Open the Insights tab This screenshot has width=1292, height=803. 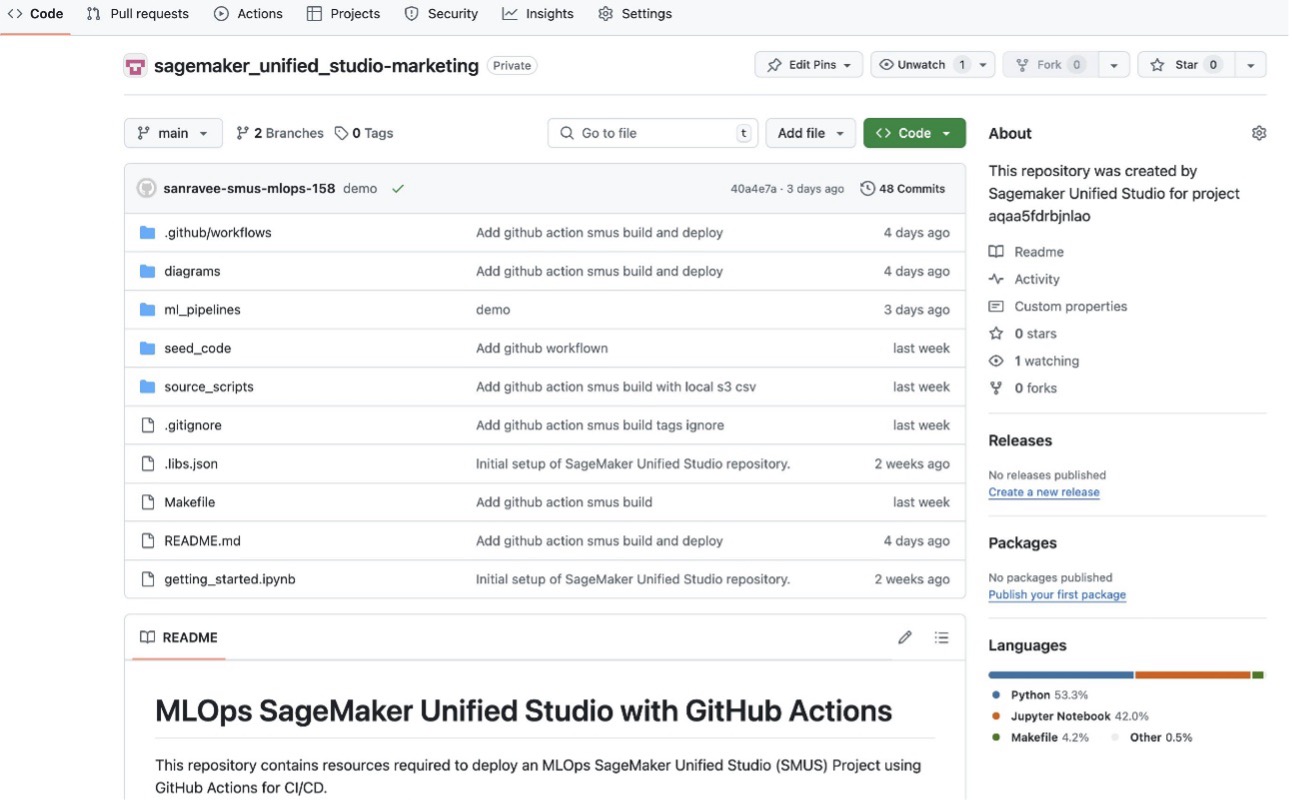538,14
